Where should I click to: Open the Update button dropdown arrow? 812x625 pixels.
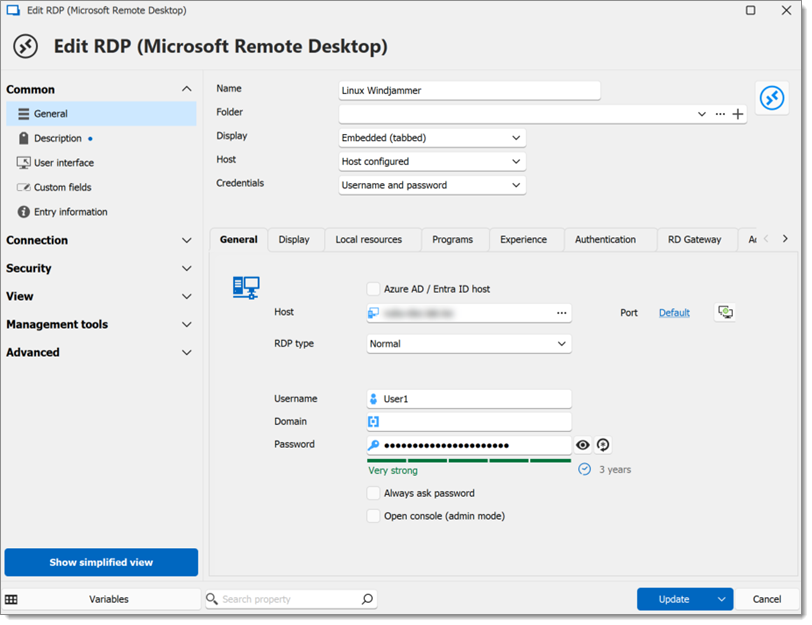tap(722, 599)
